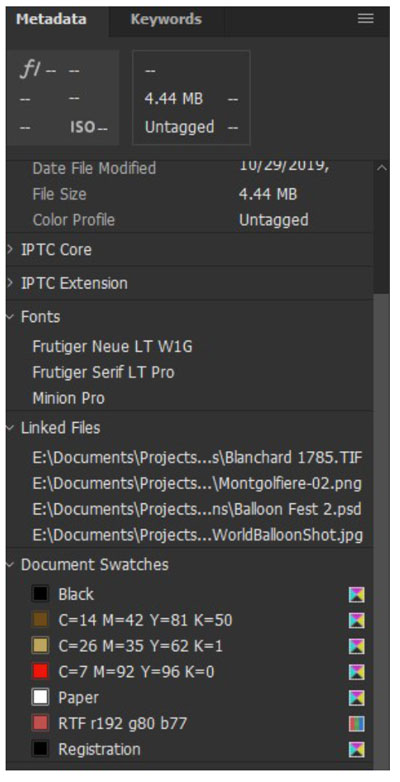Click the CMYK icon for C=14 M=42 Y=81 K=50
This screenshot has height=782, width=400.
(357, 620)
